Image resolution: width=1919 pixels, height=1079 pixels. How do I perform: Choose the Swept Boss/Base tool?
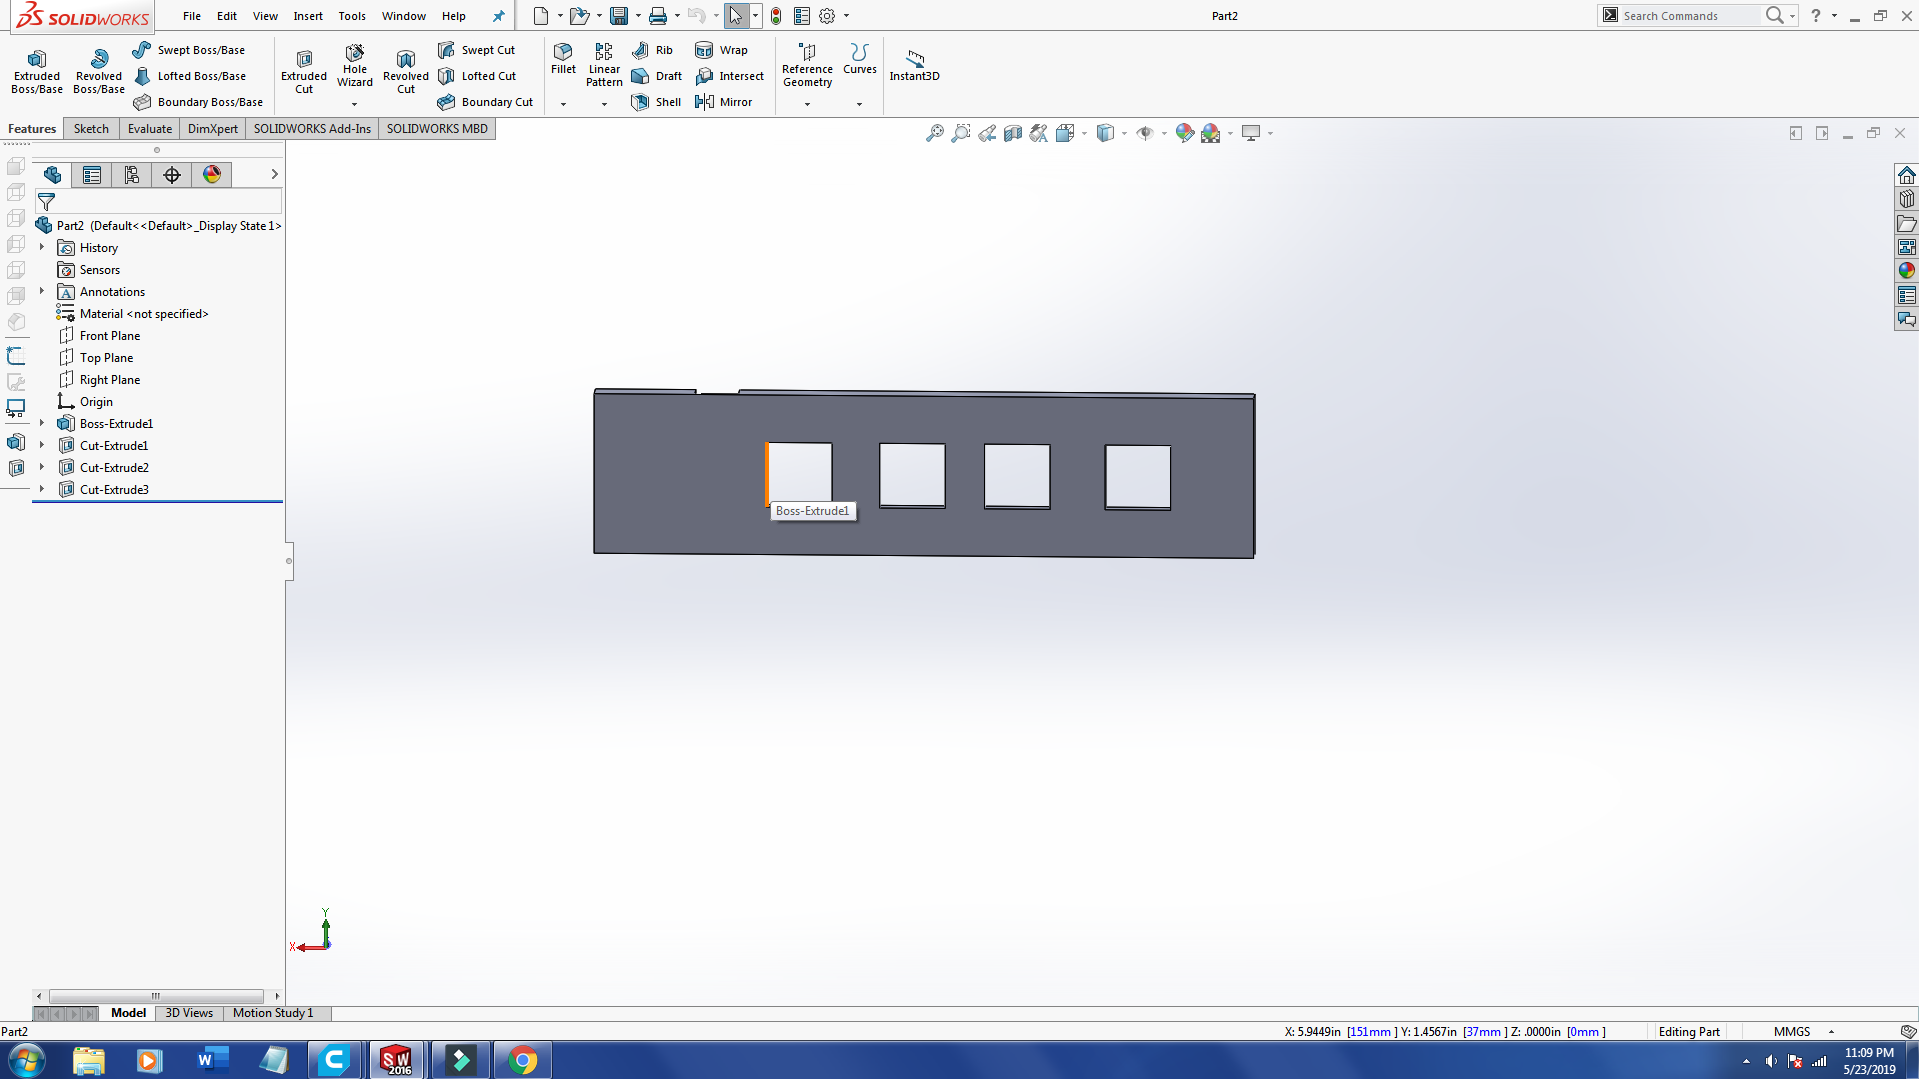point(189,50)
